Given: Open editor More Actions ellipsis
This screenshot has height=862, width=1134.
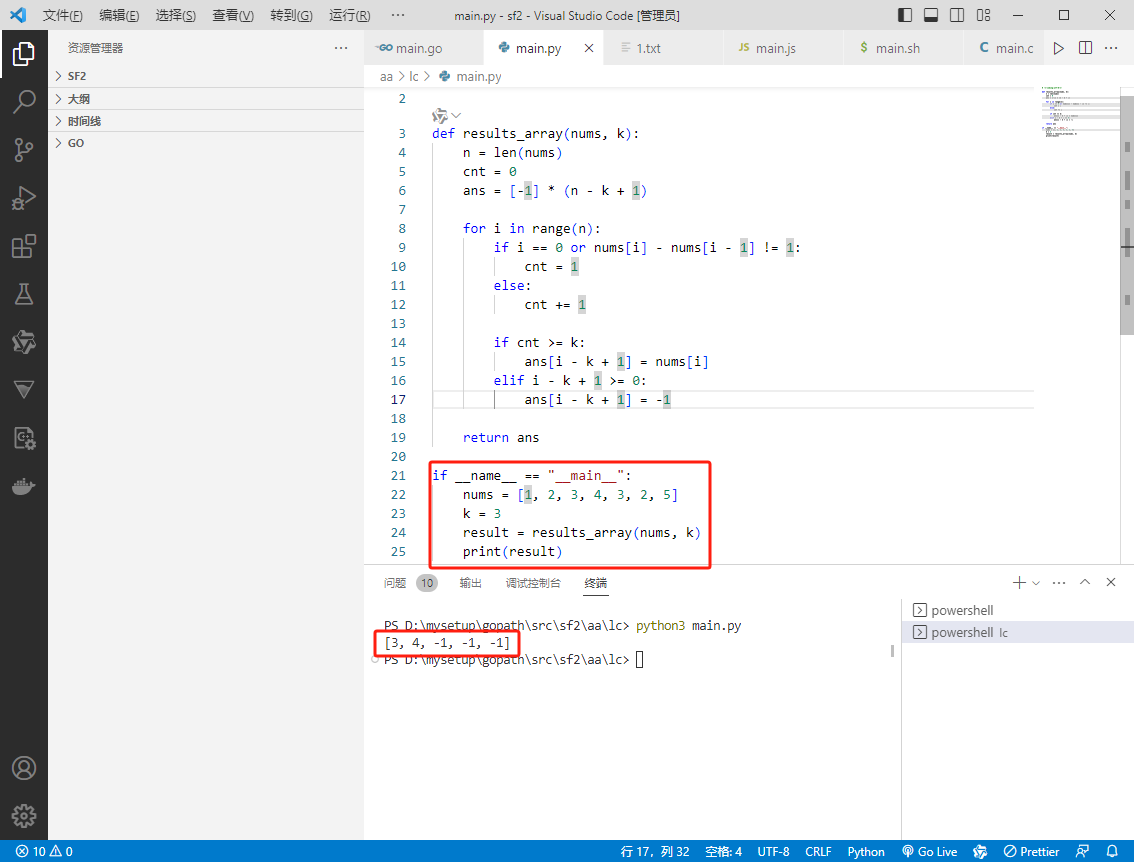Looking at the screenshot, I should tap(1112, 48).
